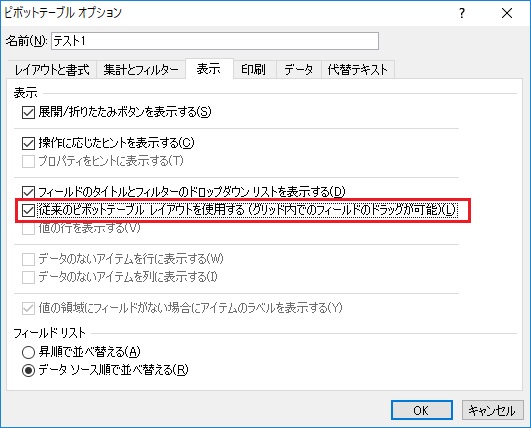531x428 pixels.
Task: Select 昇順で並べ替える radio button
Action: 28,352
